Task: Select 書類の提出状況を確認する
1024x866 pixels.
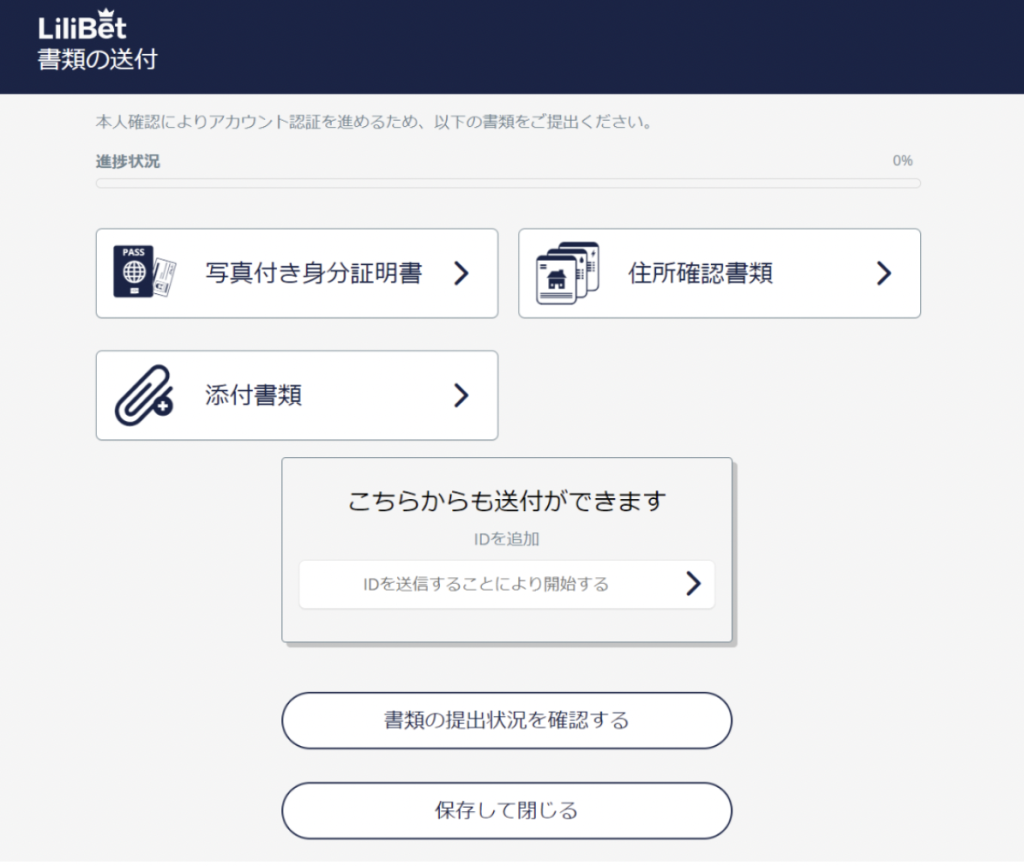Action: [x=507, y=720]
